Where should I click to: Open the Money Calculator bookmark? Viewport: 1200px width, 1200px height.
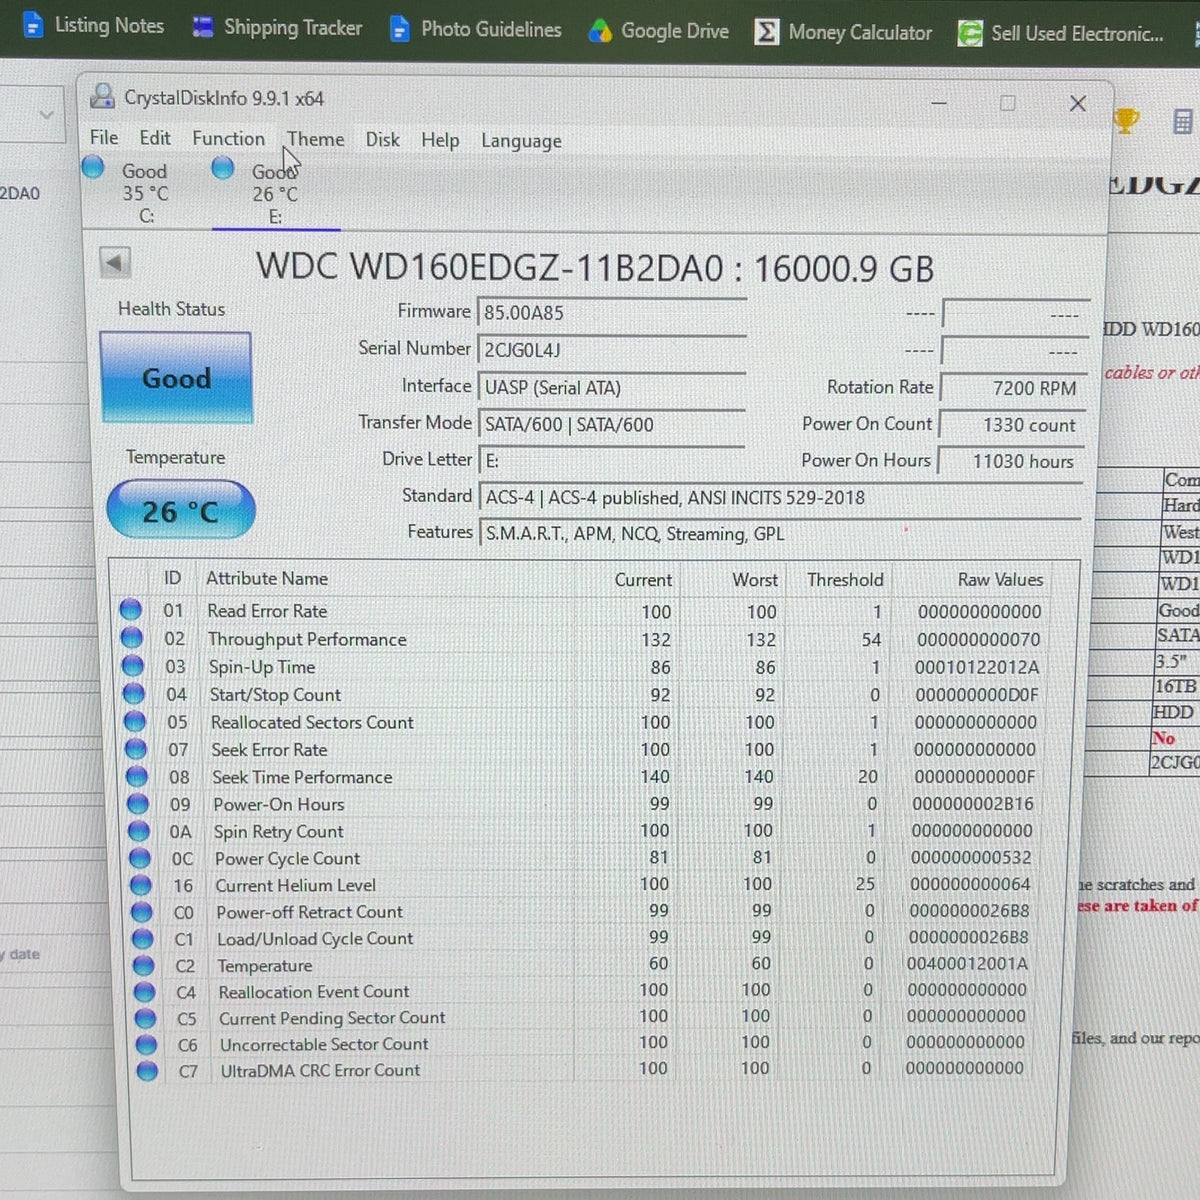coord(843,32)
